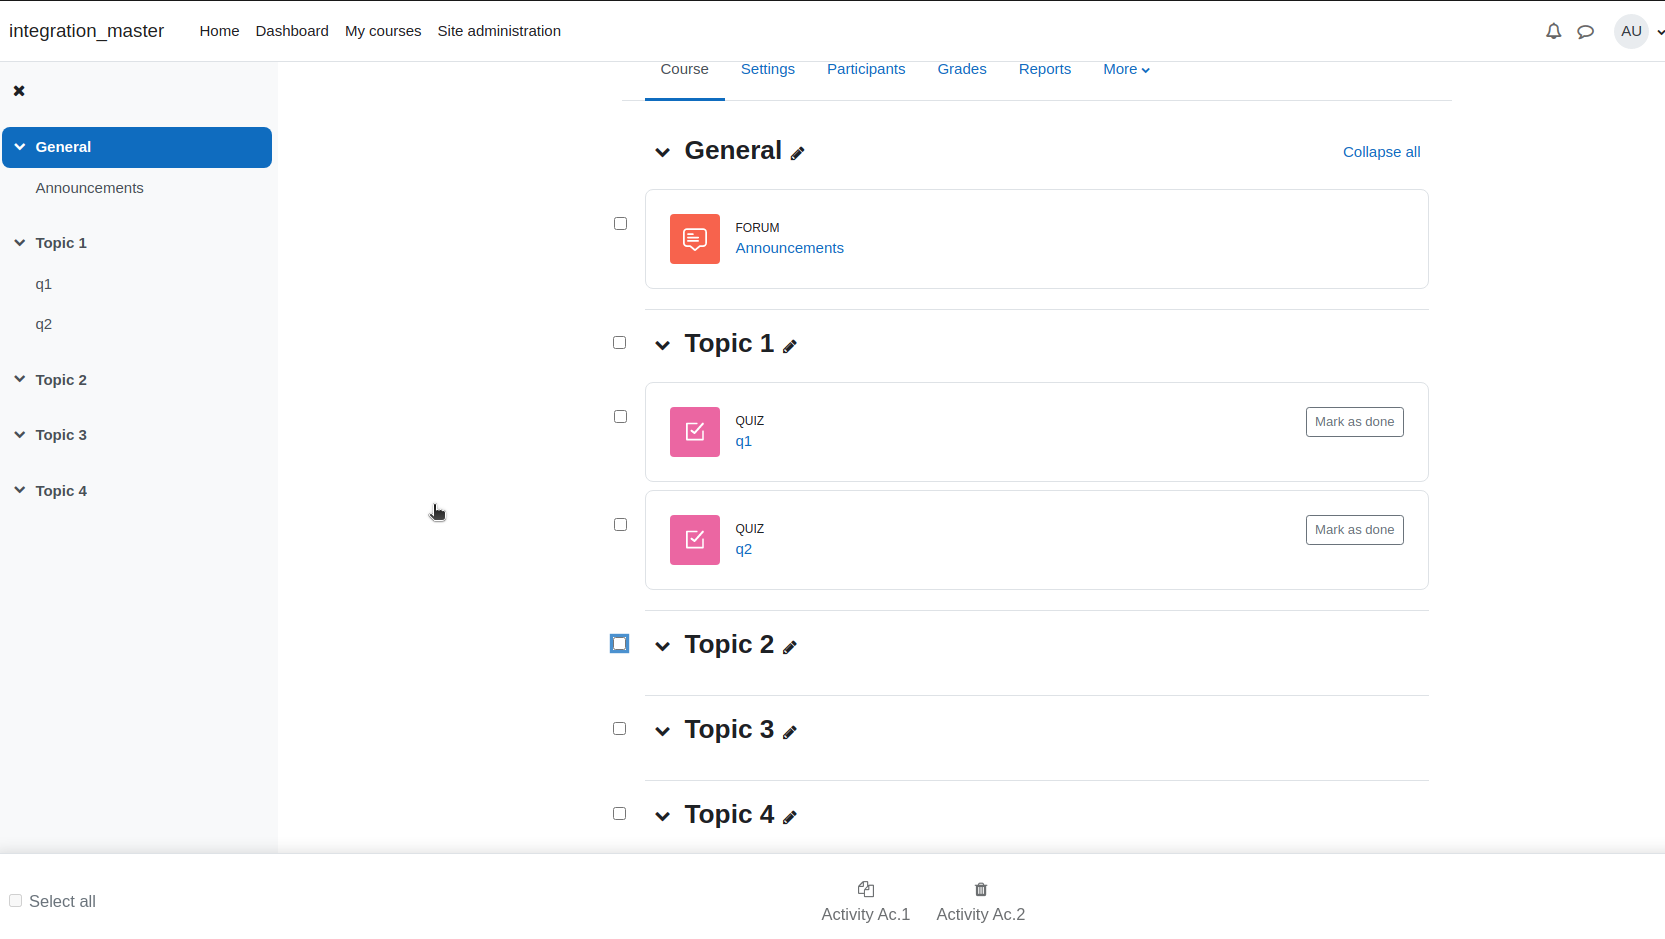Switch to the Participants tab
The width and height of the screenshot is (1665, 939).
click(866, 69)
